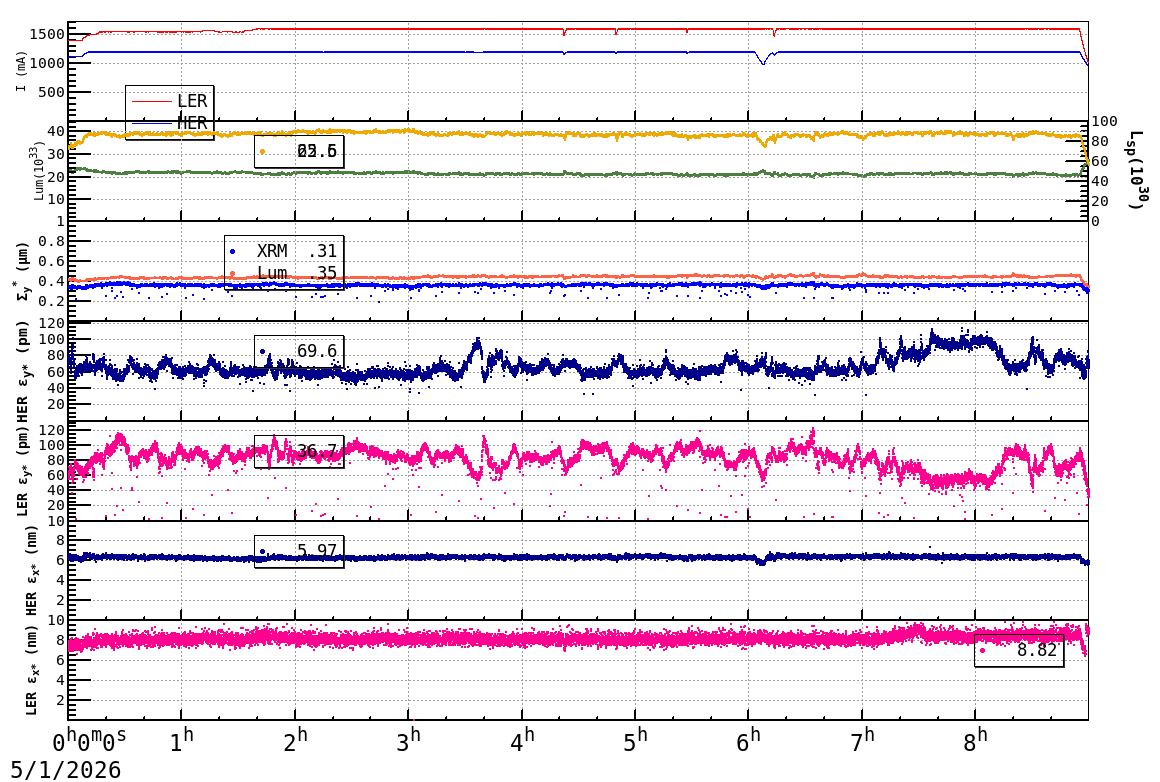The height and width of the screenshot is (782, 1160).
Task: Click the 4h time axis label
Action: point(522,740)
